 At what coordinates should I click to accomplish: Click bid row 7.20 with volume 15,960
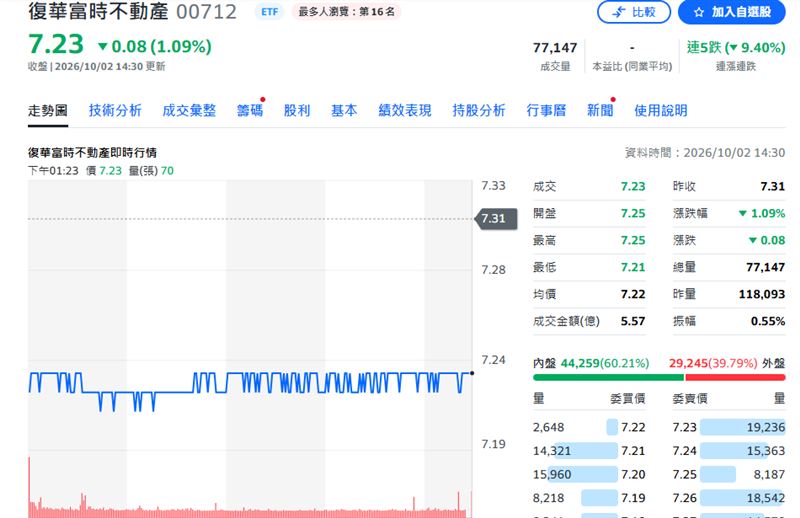point(589,474)
